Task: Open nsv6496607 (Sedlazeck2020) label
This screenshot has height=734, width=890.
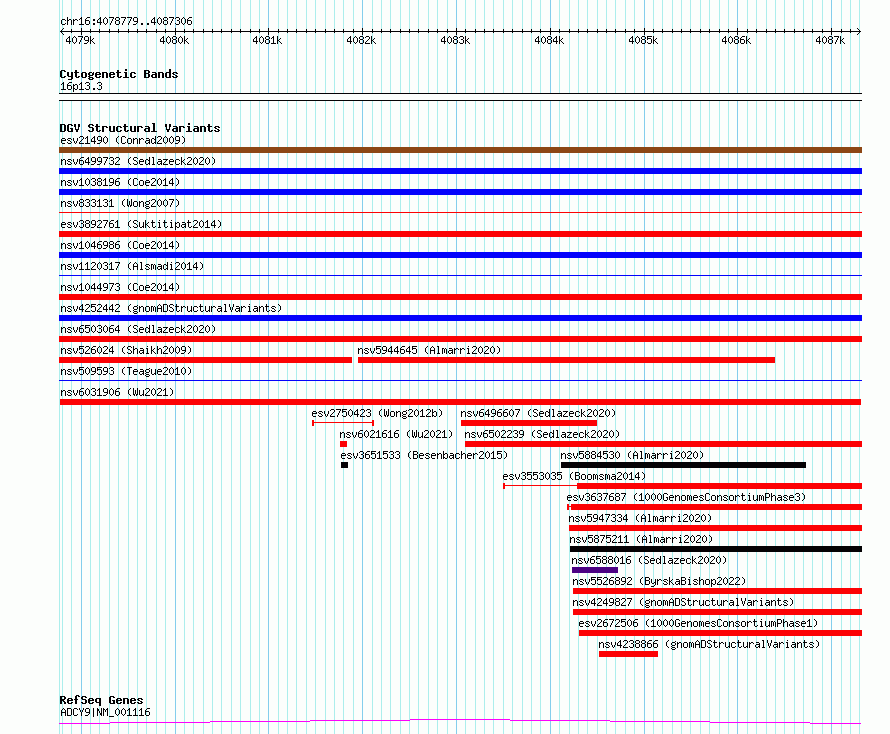Action: 538,413
